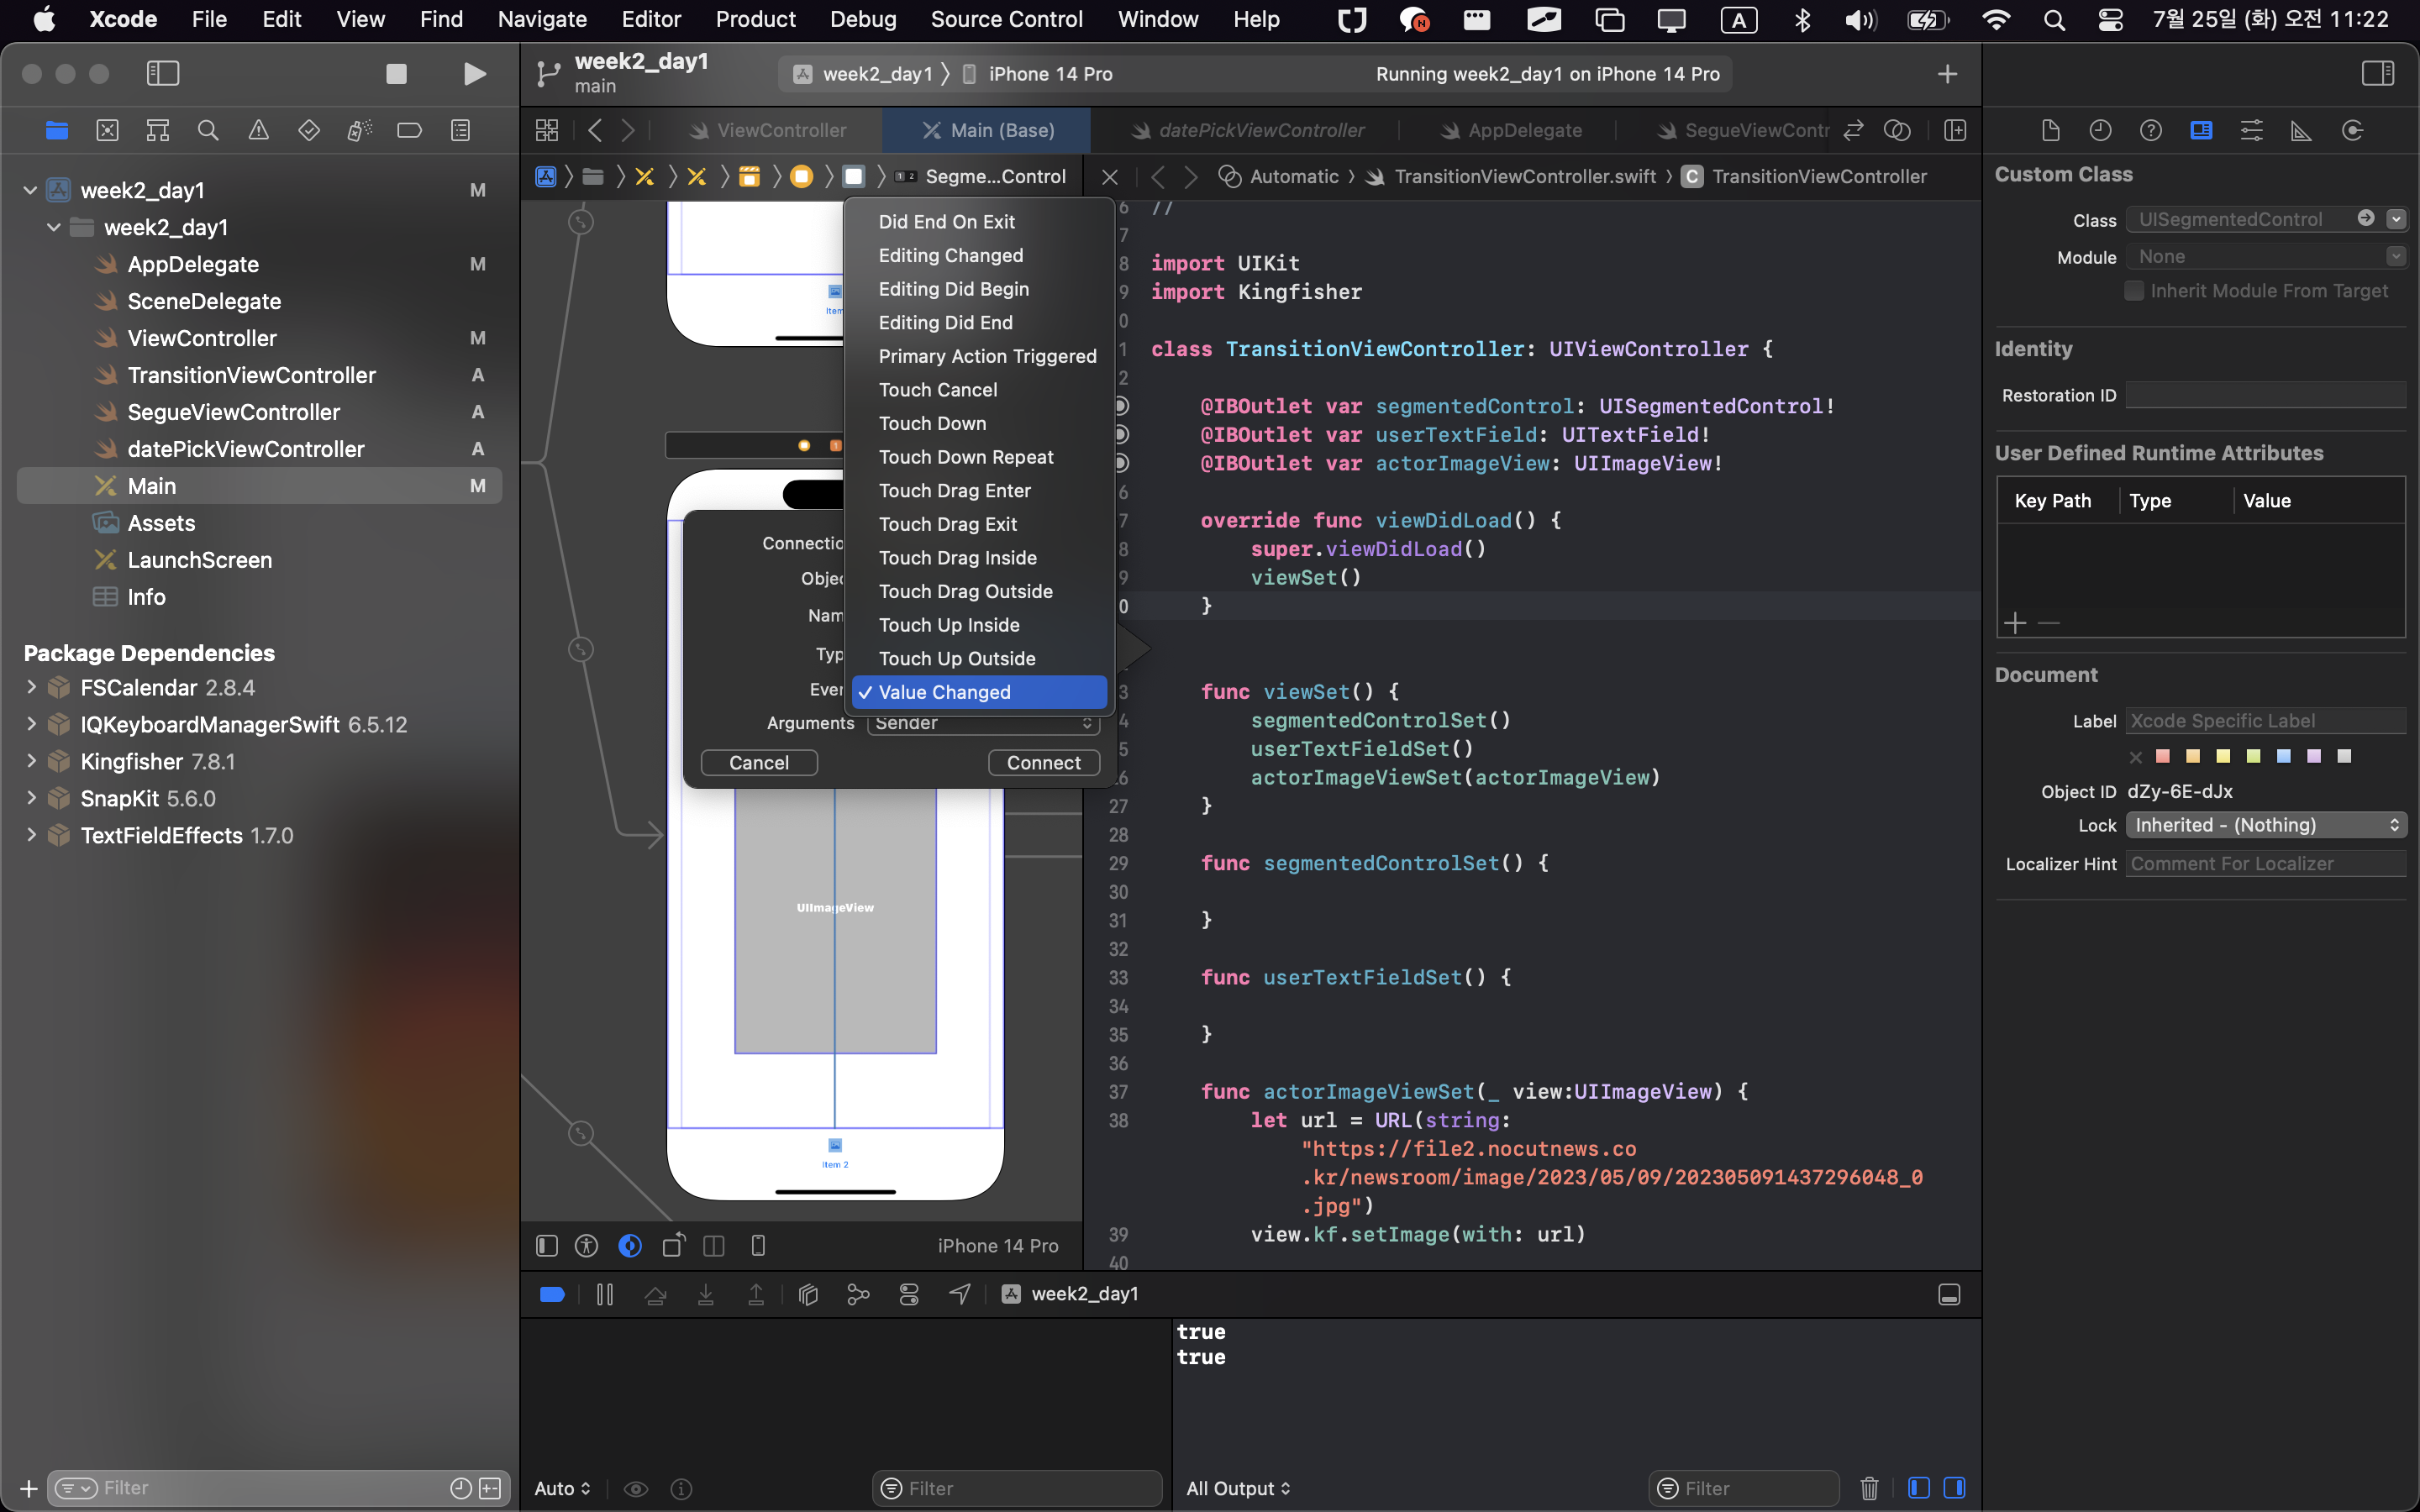Pick the green label color swatch
Image resolution: width=2420 pixels, height=1512 pixels.
coord(2254,756)
